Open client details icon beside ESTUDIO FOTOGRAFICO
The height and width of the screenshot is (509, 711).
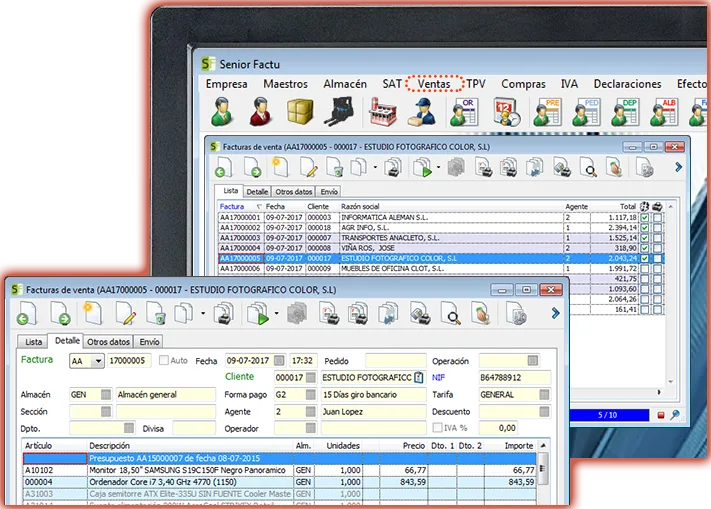click(419, 377)
